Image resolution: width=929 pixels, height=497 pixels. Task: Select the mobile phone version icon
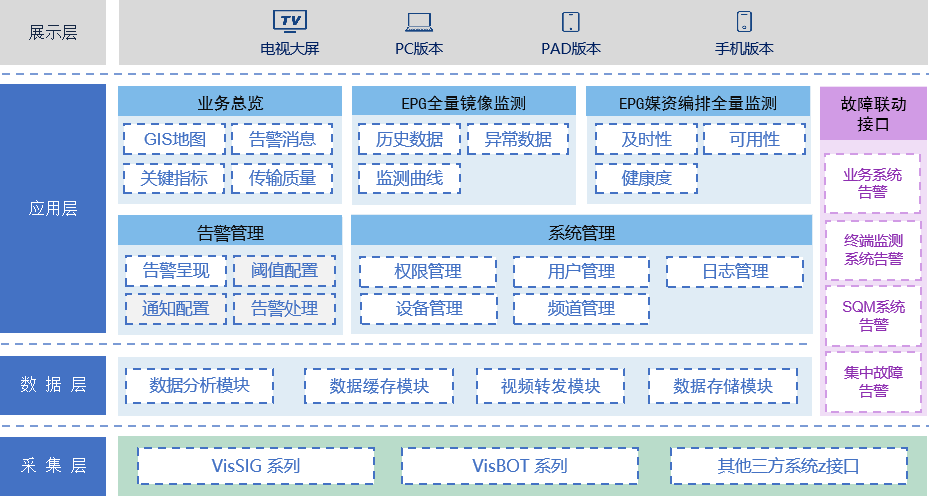(744, 21)
